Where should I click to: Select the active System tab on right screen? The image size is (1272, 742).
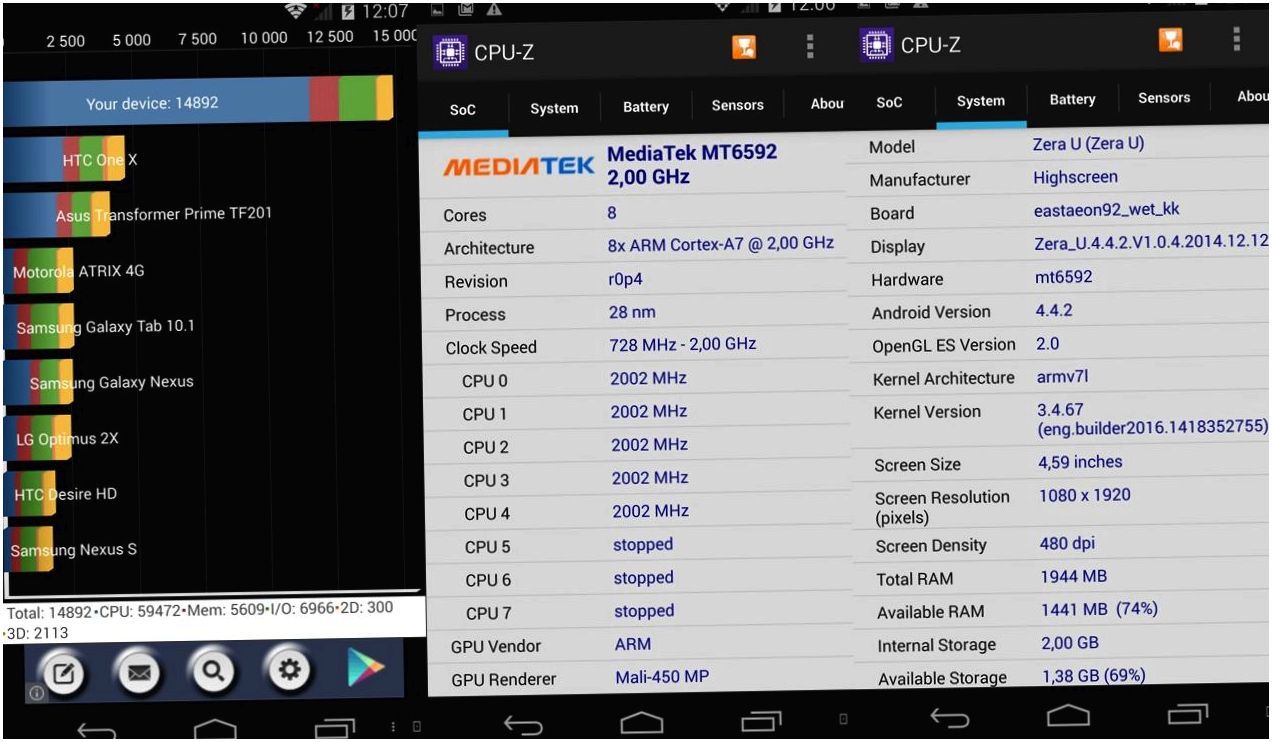[980, 101]
